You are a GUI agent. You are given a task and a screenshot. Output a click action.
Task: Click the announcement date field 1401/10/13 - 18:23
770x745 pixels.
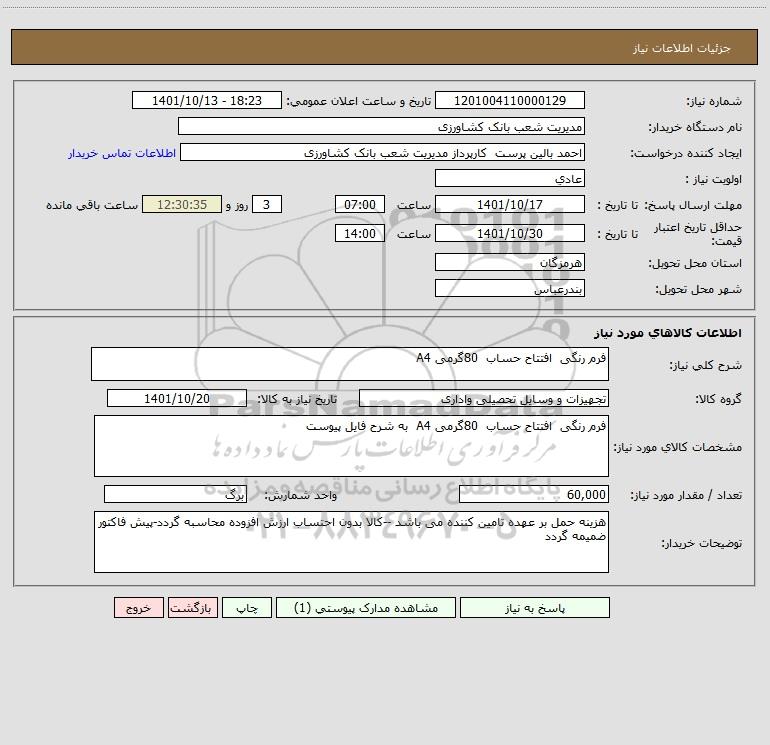207,100
